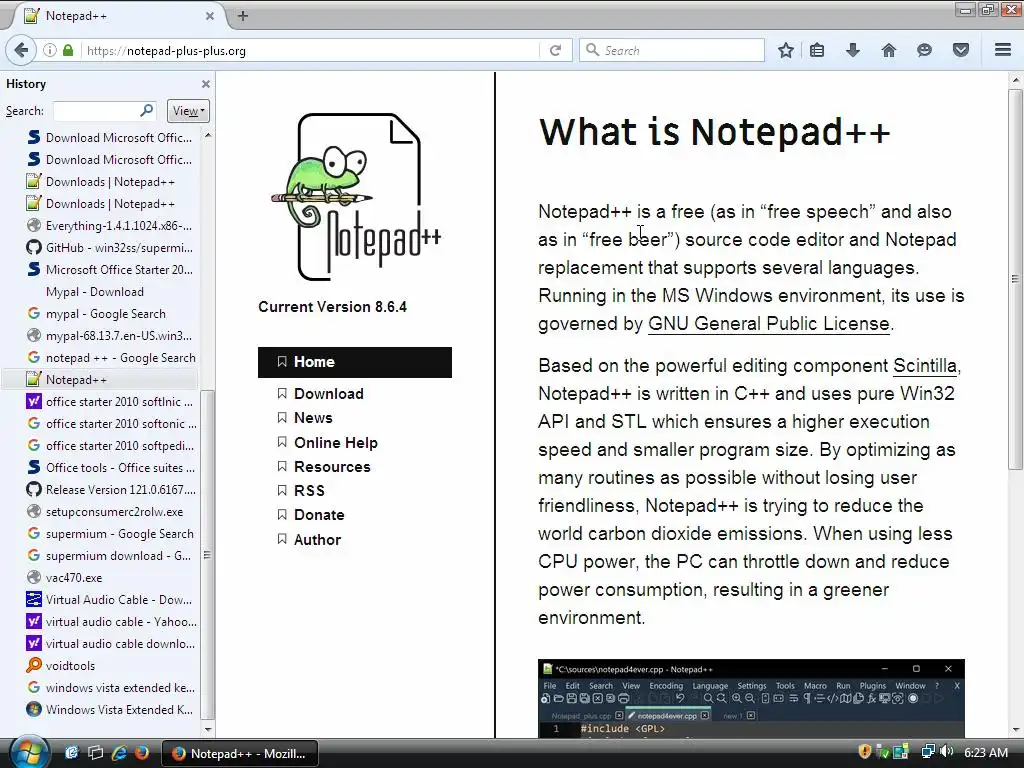Click the webpage vertical scrollbar thumb
Viewport: 1024px width, 768px height.
click(x=1015, y=280)
